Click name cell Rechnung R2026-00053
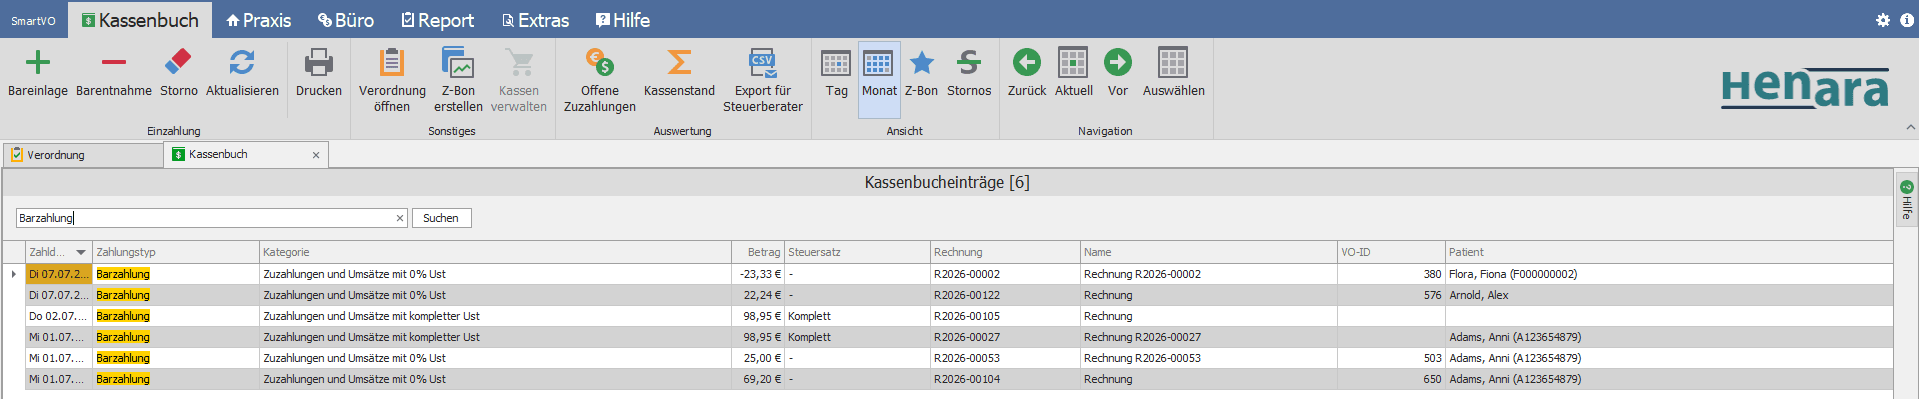Screen dimensions: 1919x399 click(x=1142, y=358)
